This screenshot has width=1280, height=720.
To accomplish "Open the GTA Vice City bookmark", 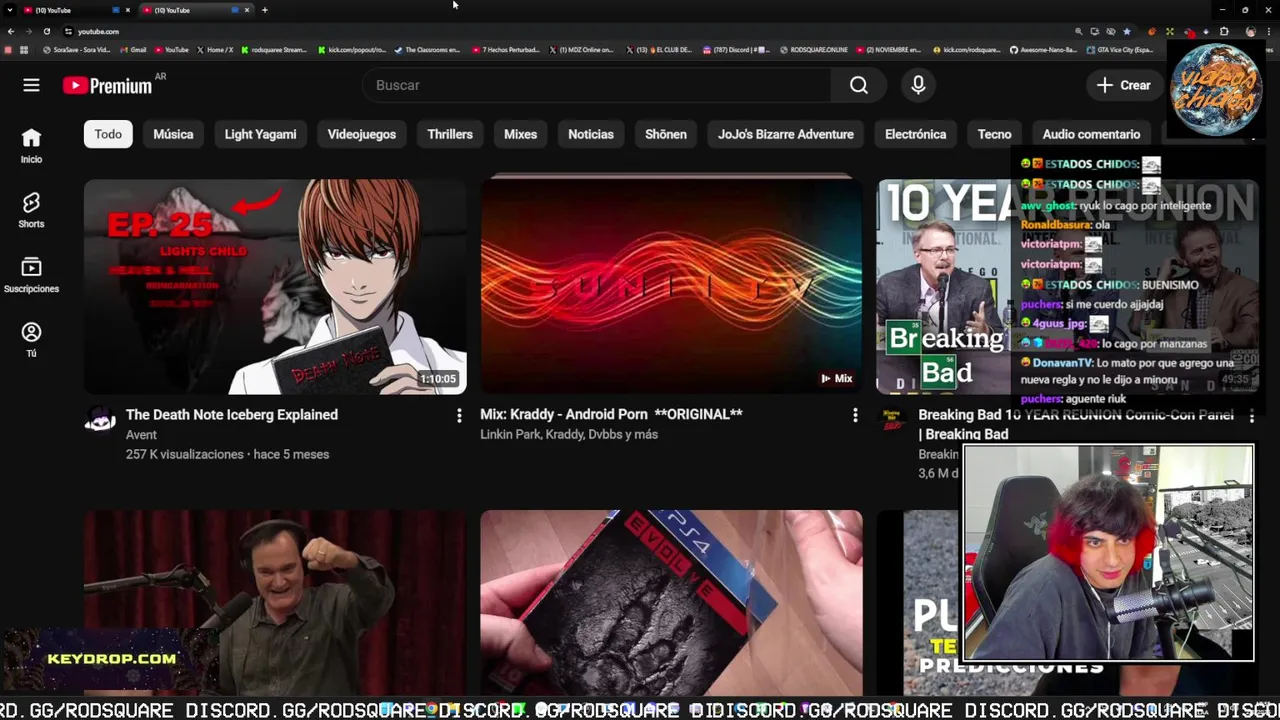I will coord(1121,49).
